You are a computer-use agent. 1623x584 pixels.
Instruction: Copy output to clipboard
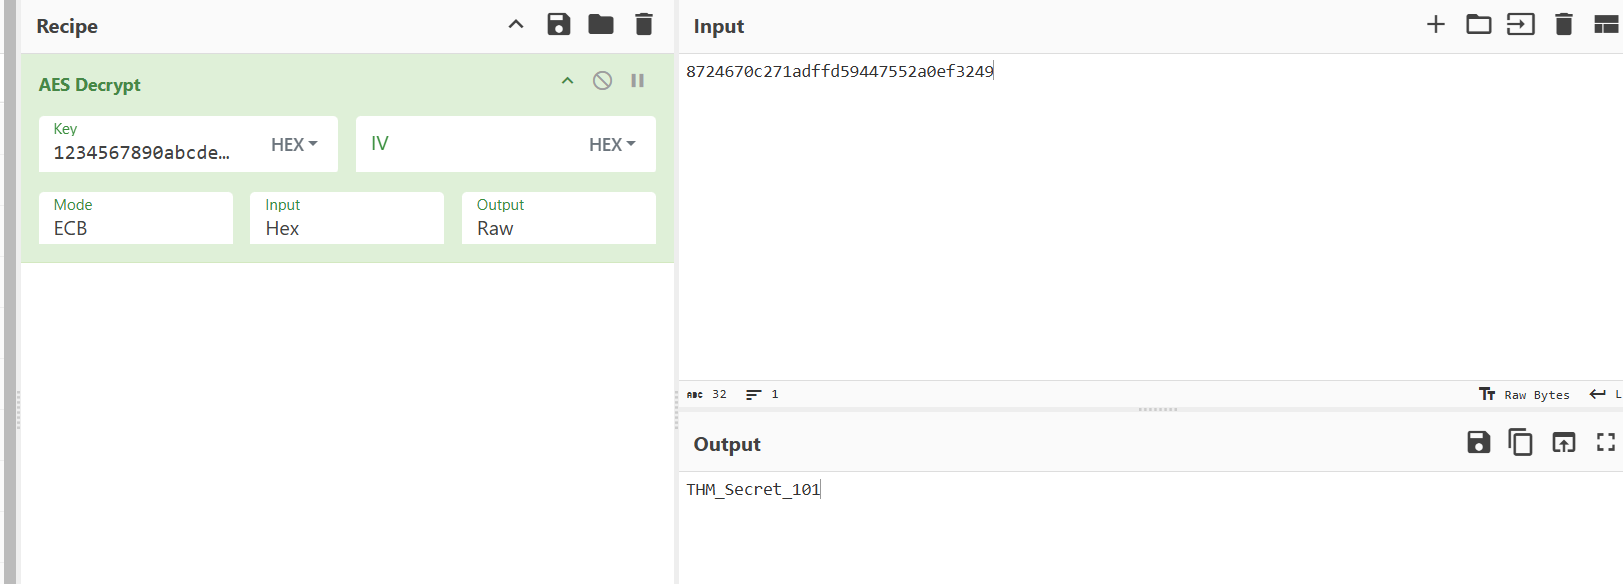(x=1520, y=442)
